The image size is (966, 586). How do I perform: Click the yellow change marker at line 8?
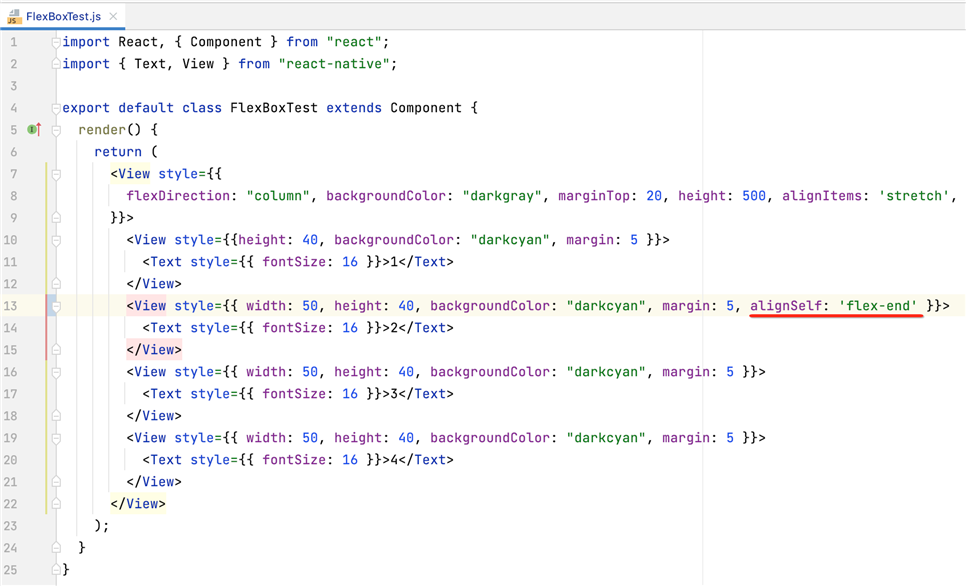[x=46, y=196]
